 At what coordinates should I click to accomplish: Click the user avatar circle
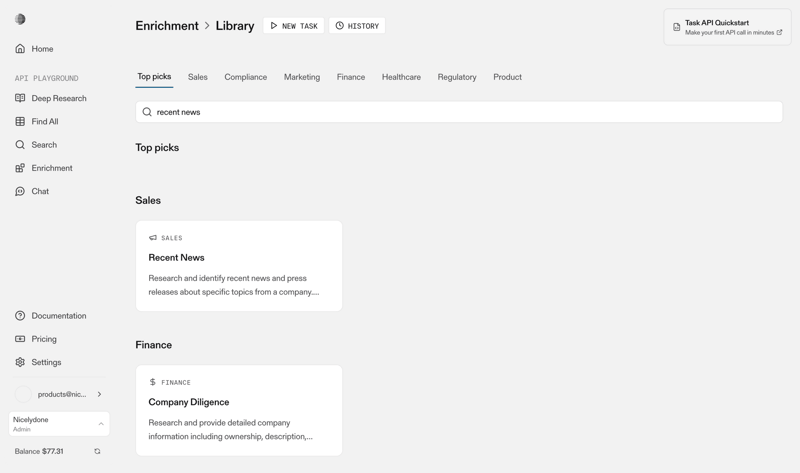coord(23,394)
